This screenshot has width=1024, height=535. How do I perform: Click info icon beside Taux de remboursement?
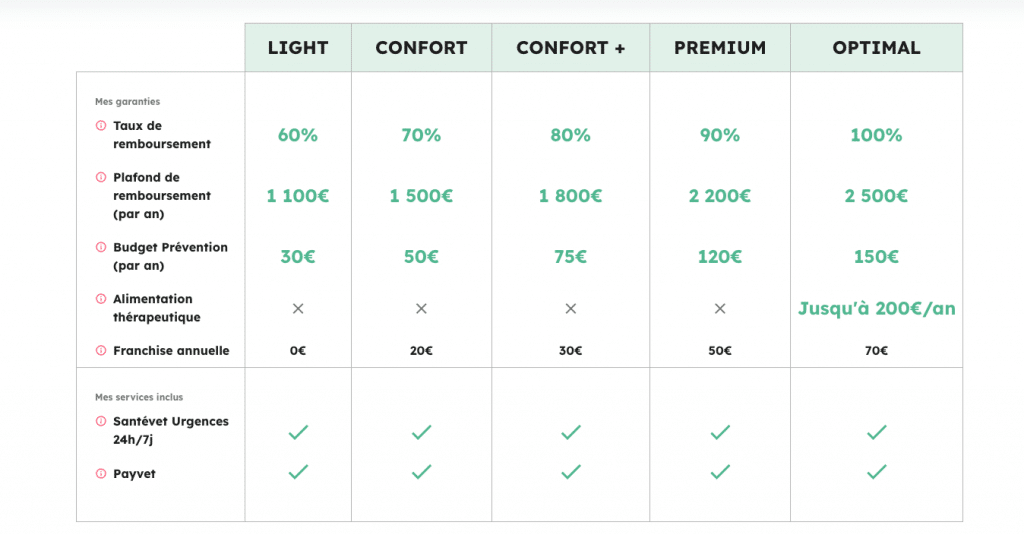point(100,126)
